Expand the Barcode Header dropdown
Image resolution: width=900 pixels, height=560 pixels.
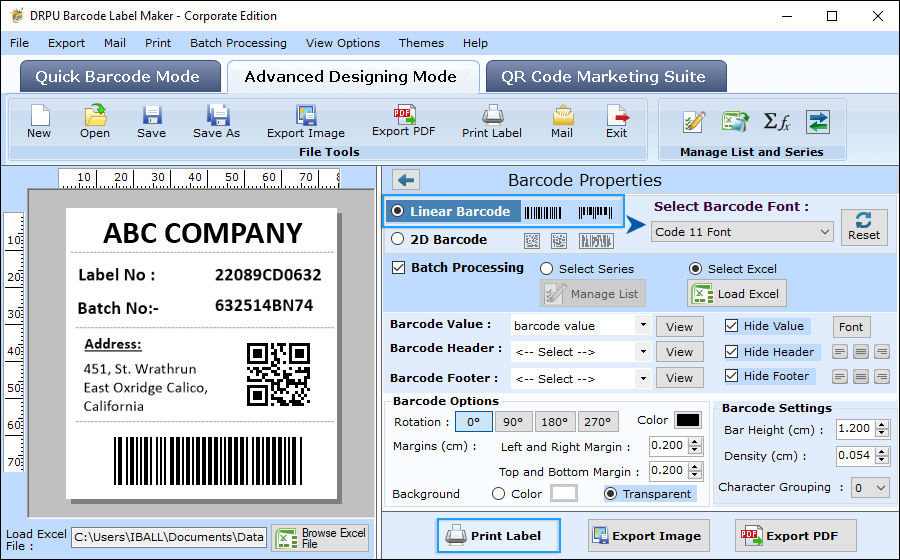[x=643, y=351]
